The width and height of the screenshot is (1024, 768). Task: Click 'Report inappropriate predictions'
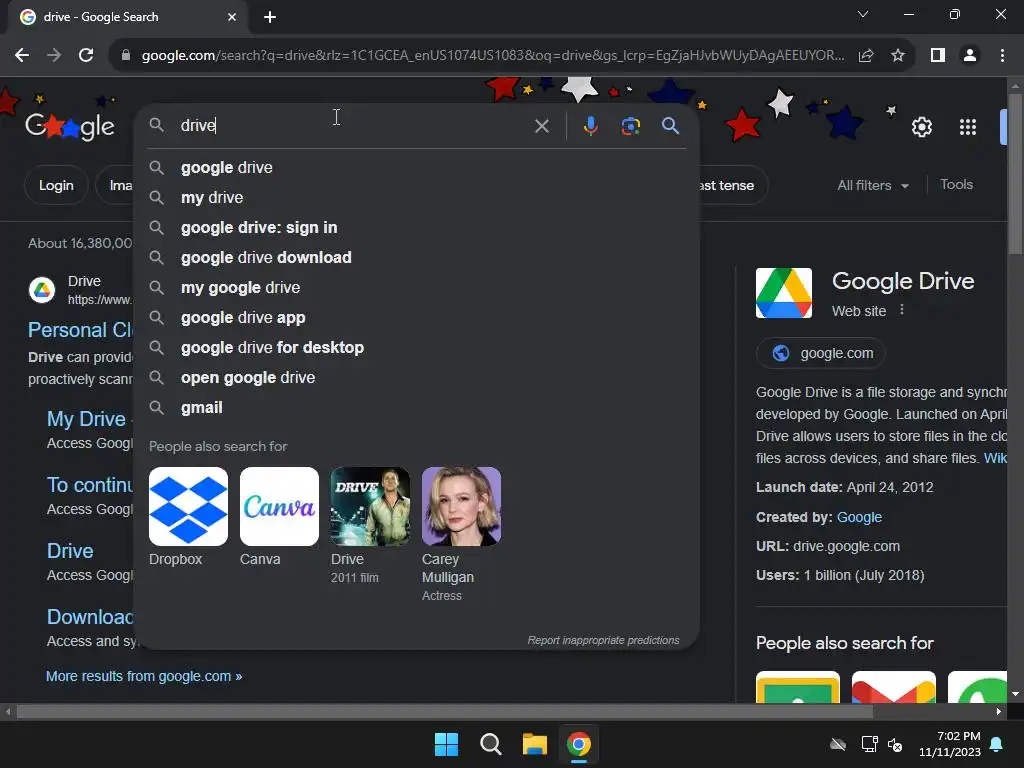pos(603,640)
